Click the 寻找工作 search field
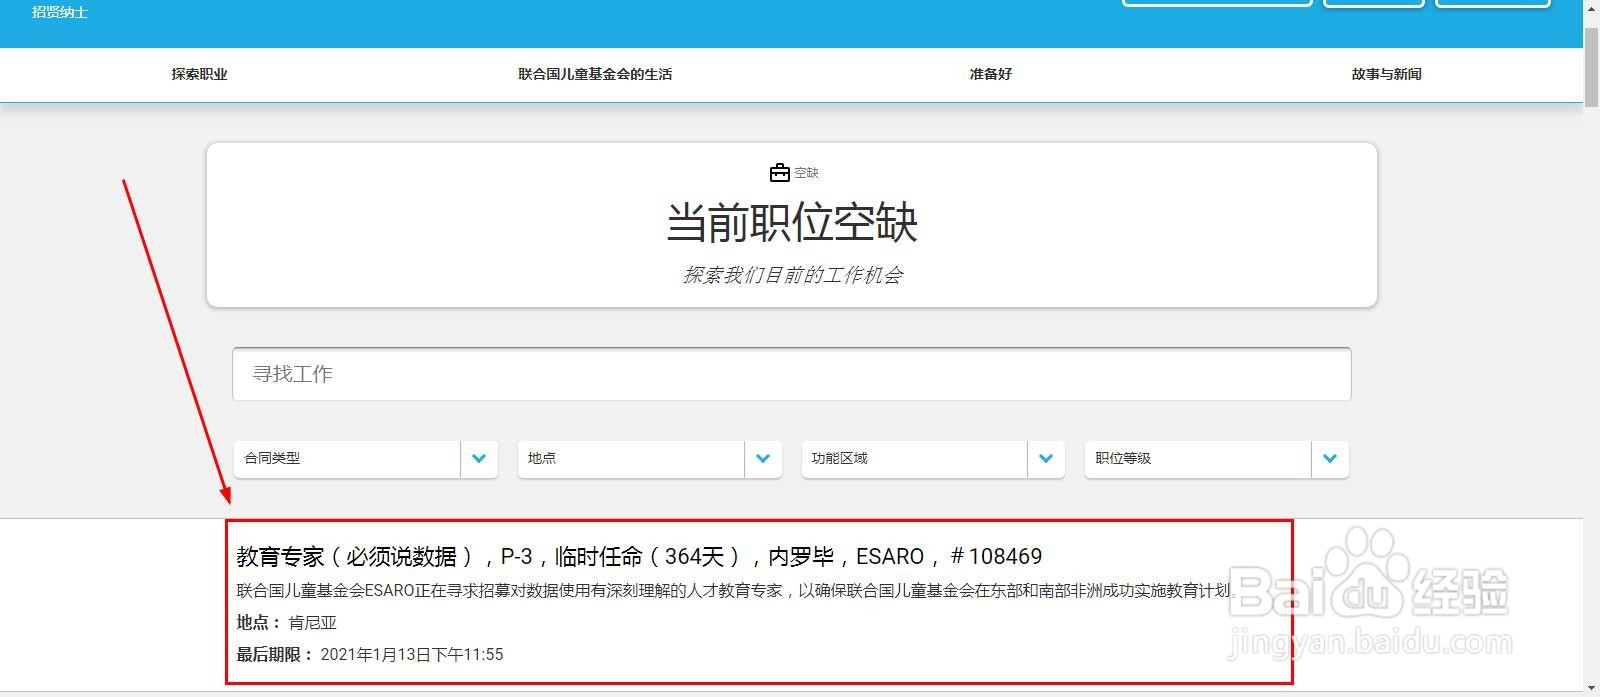This screenshot has height=697, width=1600. pos(792,374)
